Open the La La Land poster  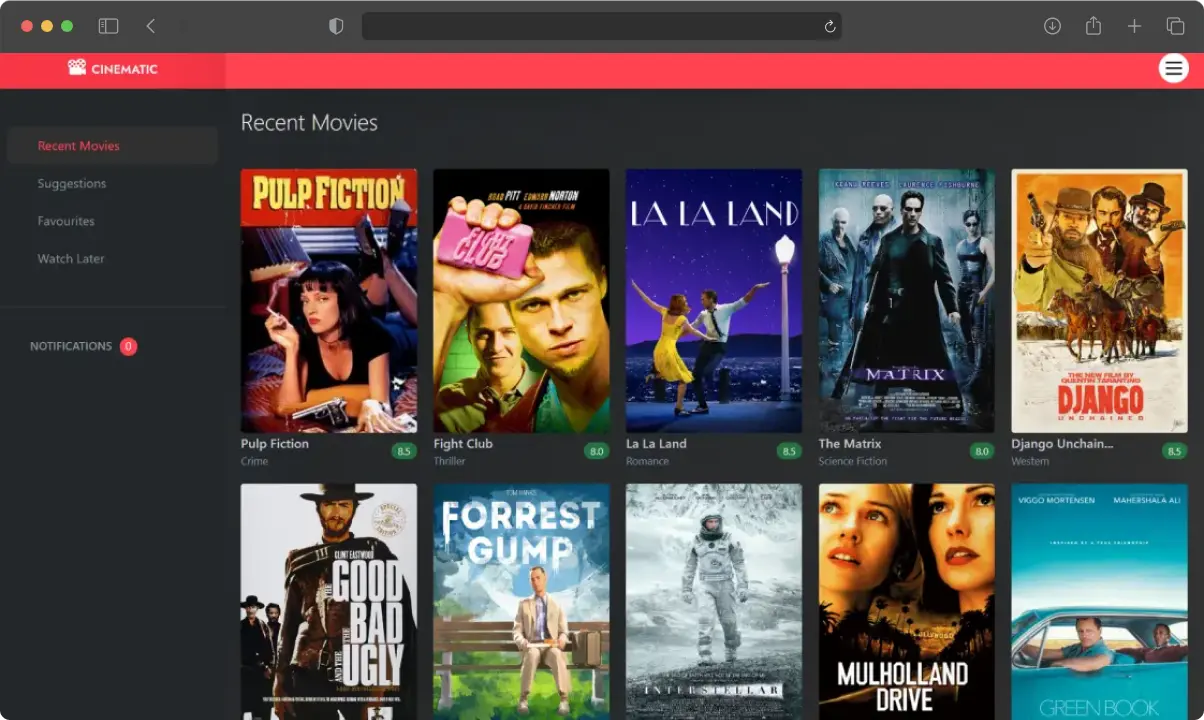coord(714,301)
